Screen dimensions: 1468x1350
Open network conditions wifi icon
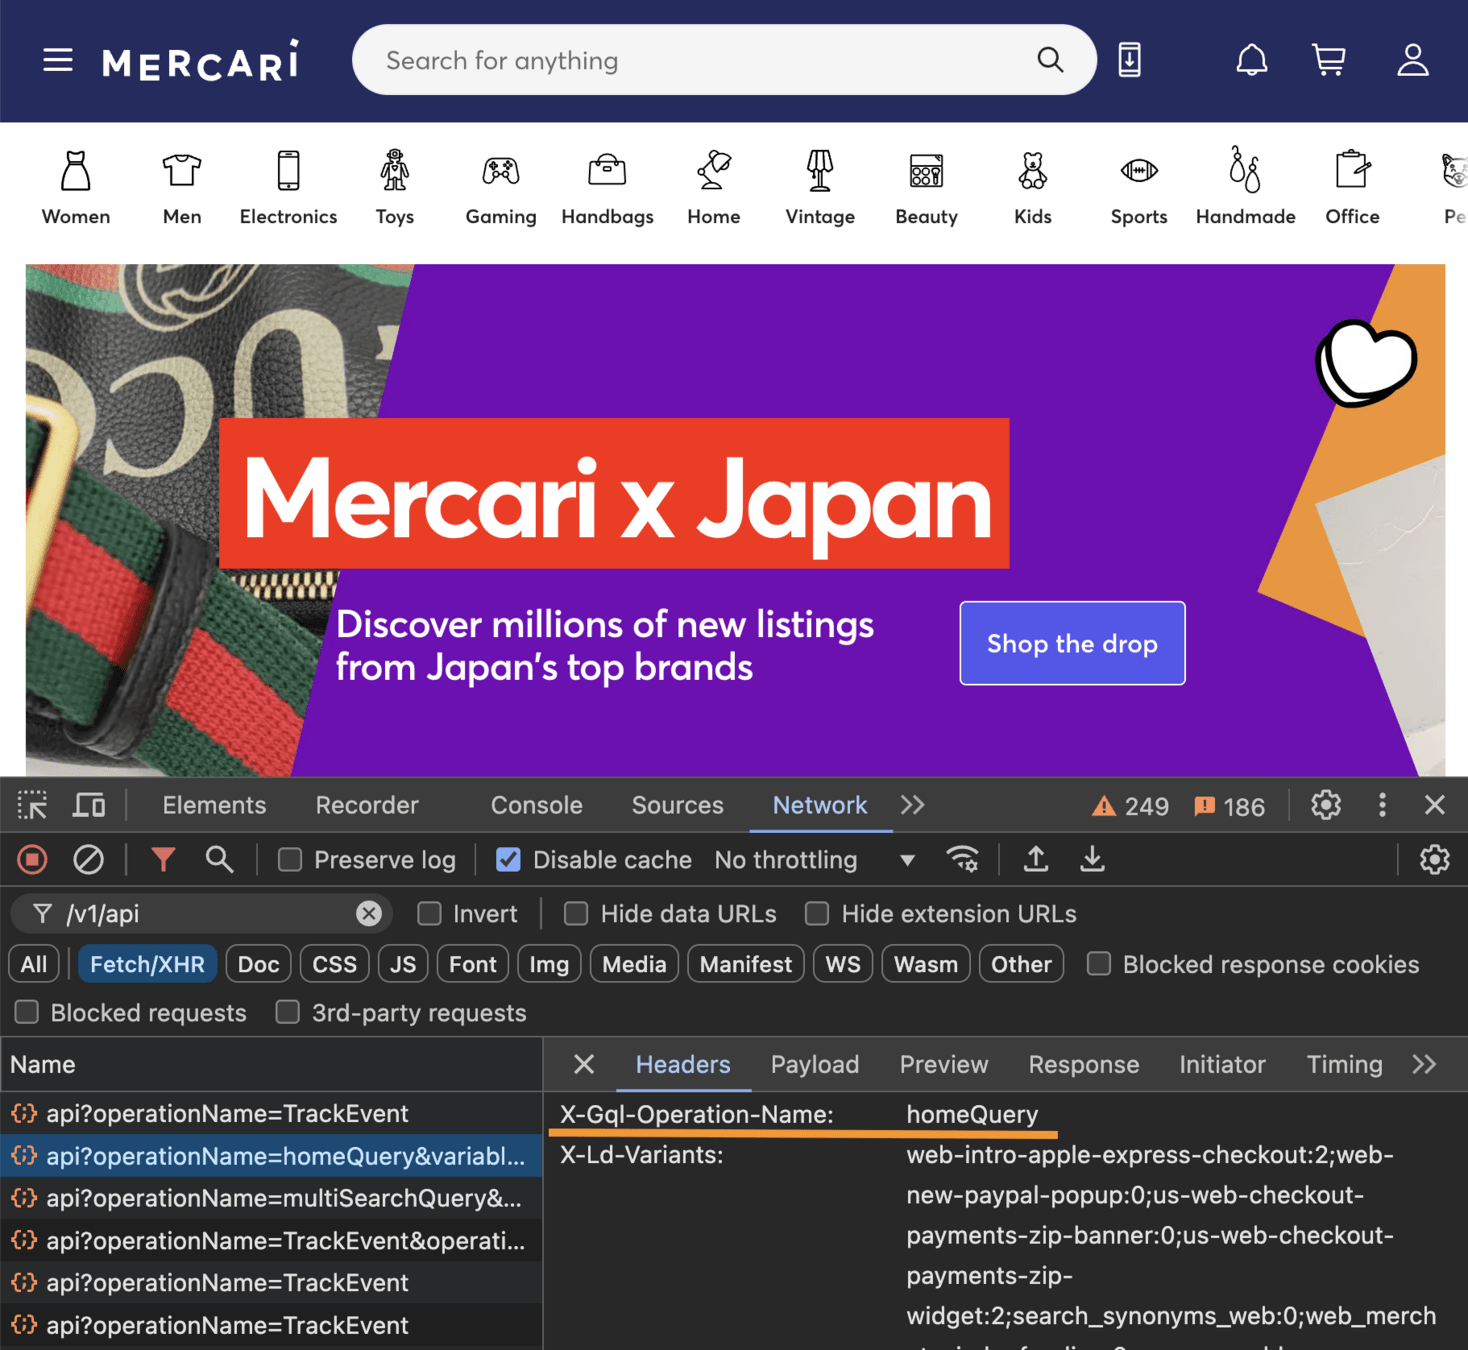point(962,859)
